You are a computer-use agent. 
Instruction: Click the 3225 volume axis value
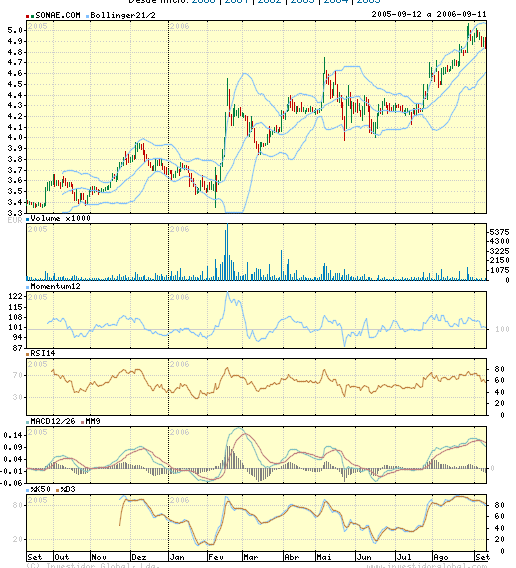pos(499,251)
